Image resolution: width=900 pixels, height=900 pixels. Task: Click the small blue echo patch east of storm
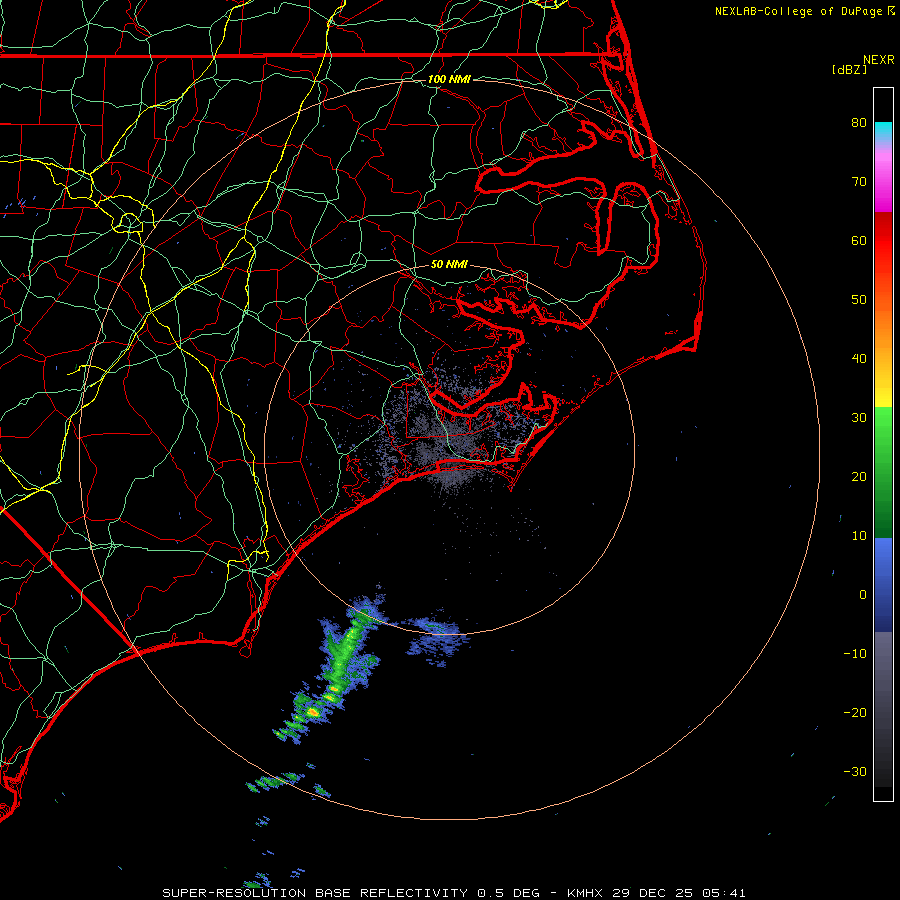tap(435, 637)
